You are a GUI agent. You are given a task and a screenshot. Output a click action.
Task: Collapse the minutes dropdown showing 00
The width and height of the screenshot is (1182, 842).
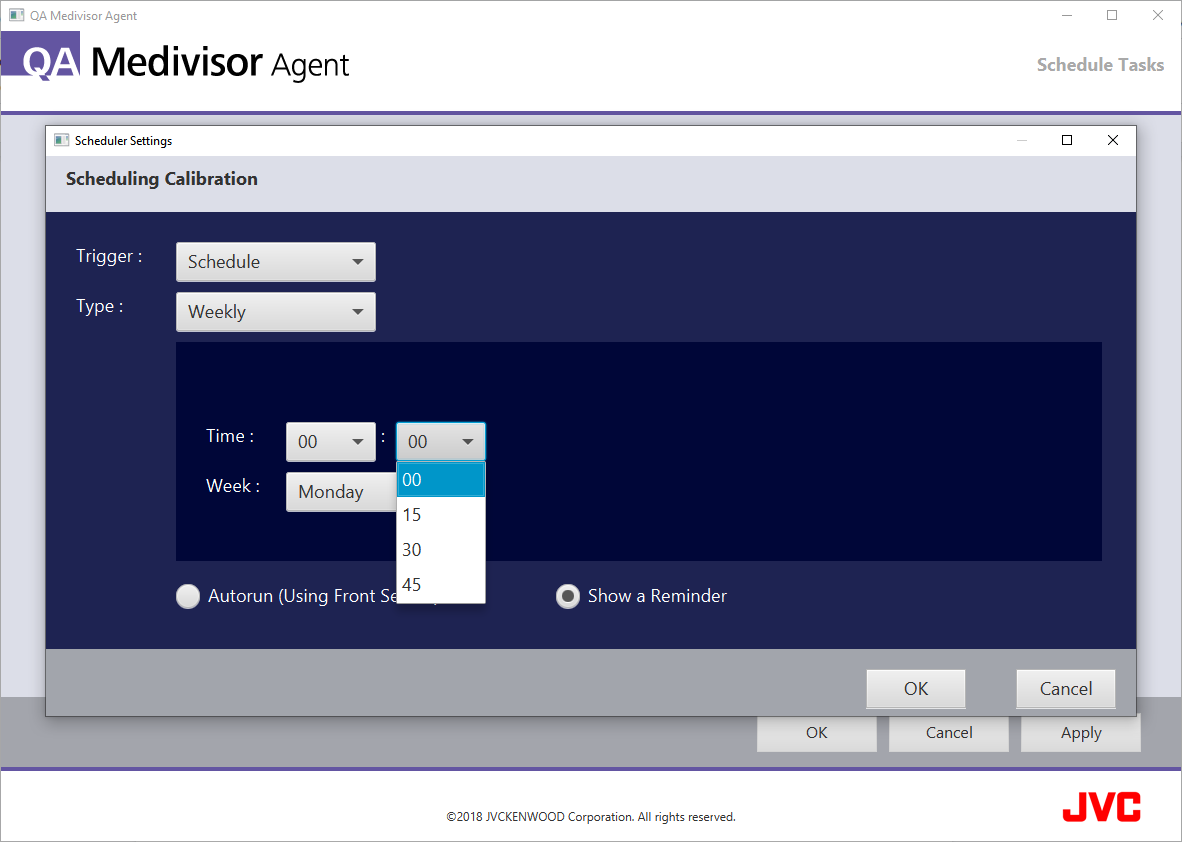tap(441, 442)
